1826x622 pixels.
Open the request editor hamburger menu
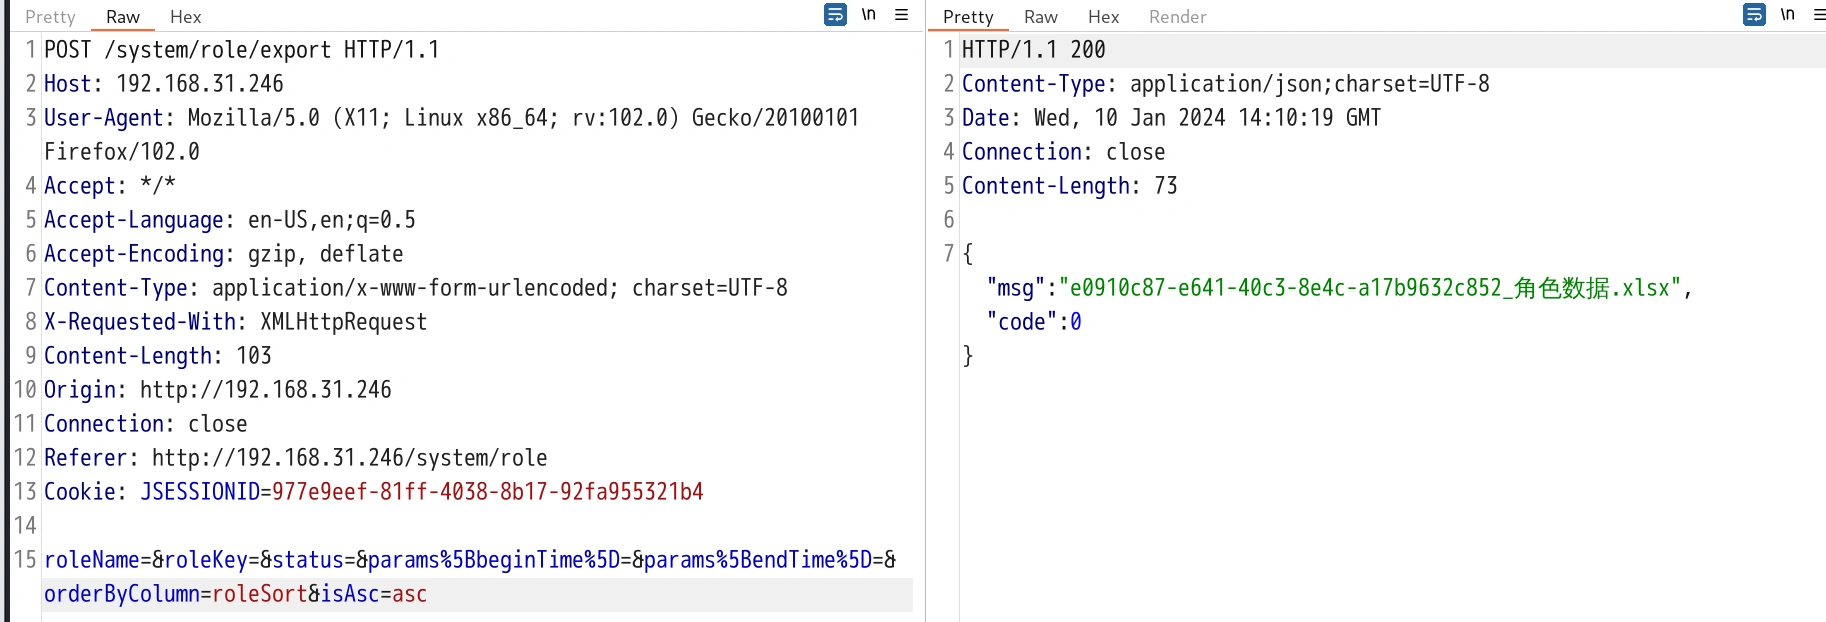901,15
